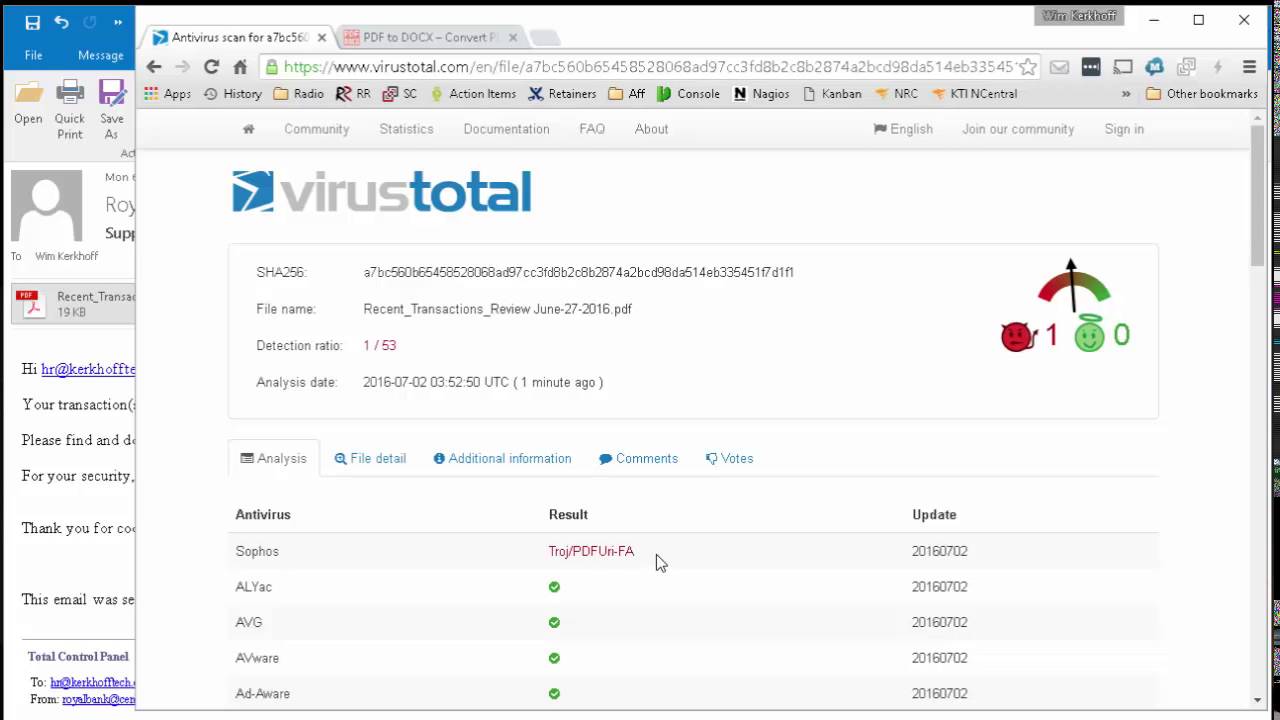Viewport: 1280px width, 720px height.
Task: Click the Outlook Save icon in quick access toolbar
Action: [x=33, y=22]
